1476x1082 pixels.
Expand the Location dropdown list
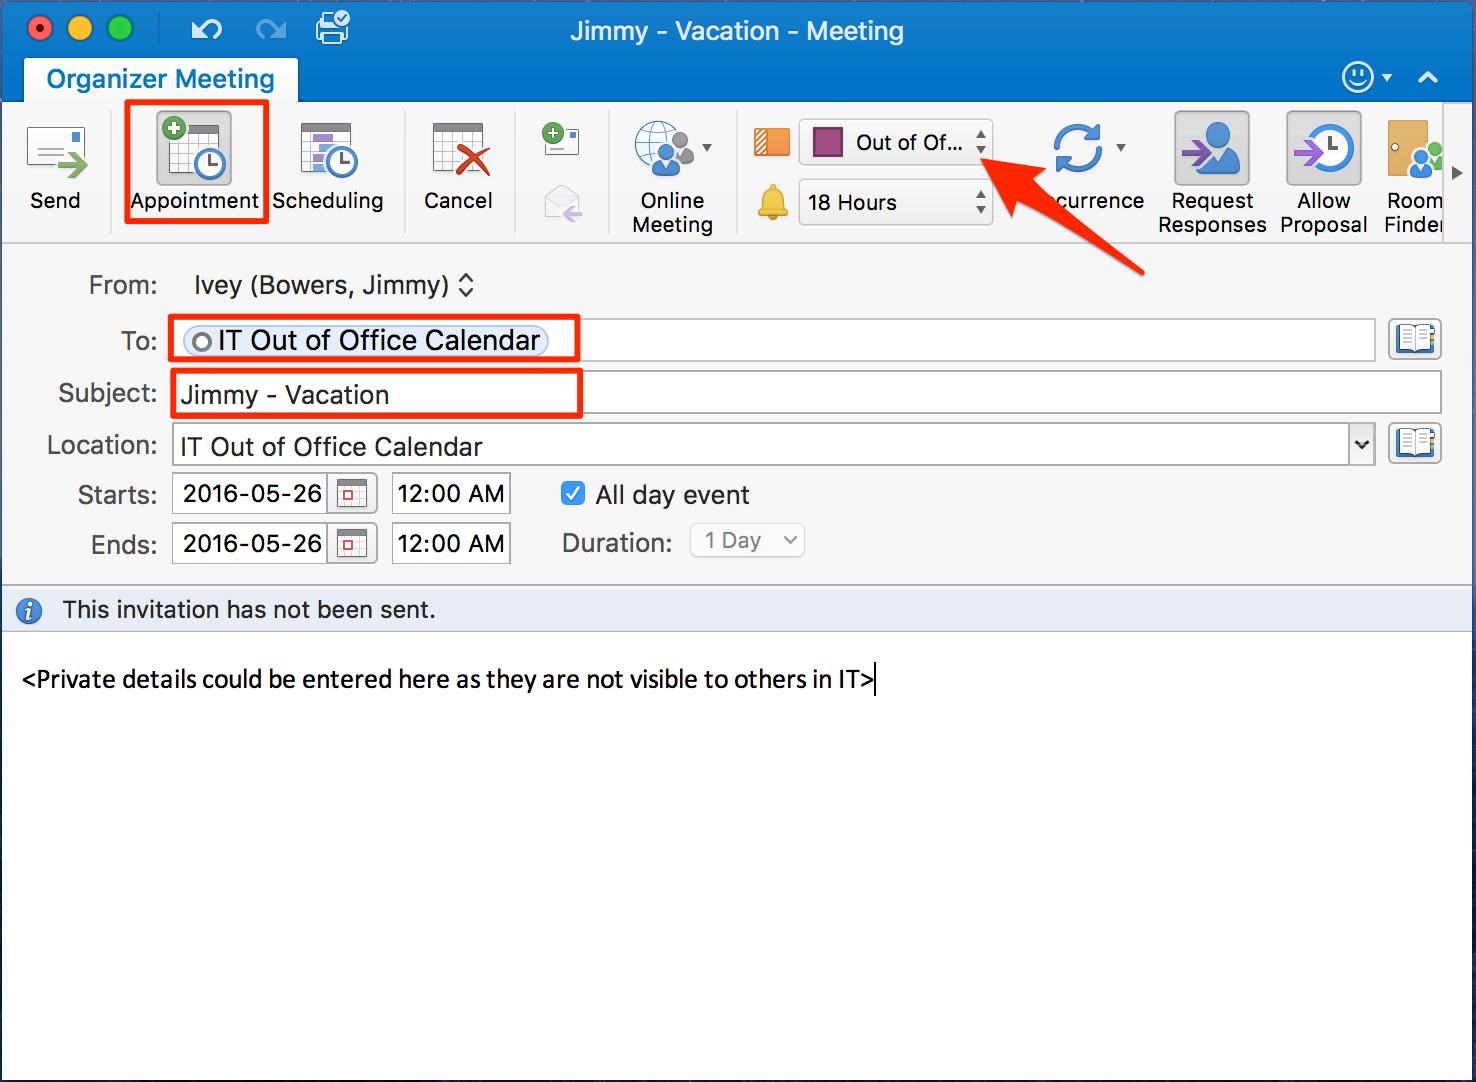tap(1361, 444)
